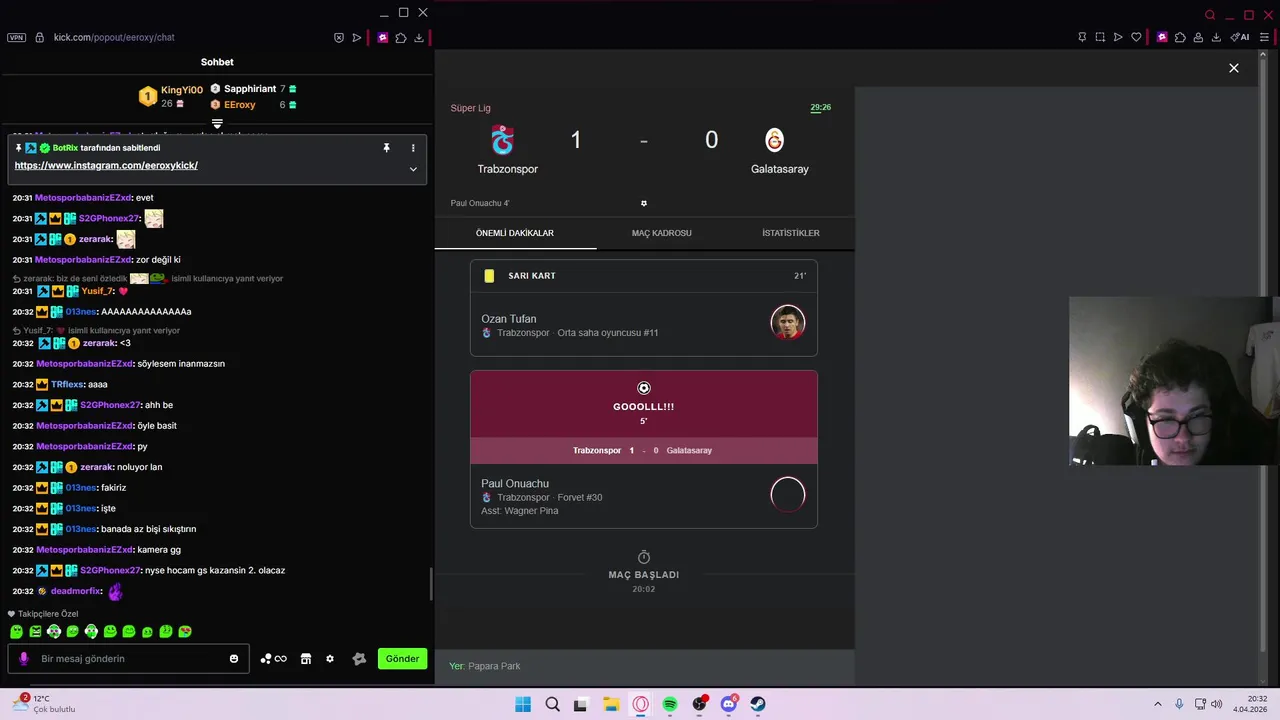1280x720 pixels.
Task: Click the search icon in right browser title bar
Action: coord(1210,15)
